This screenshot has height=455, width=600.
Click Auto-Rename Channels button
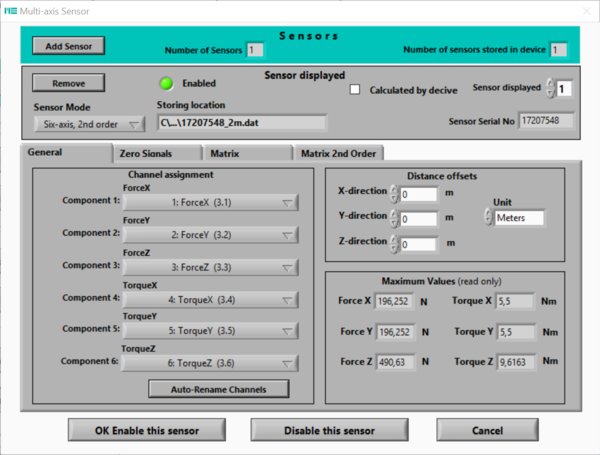pos(220,388)
